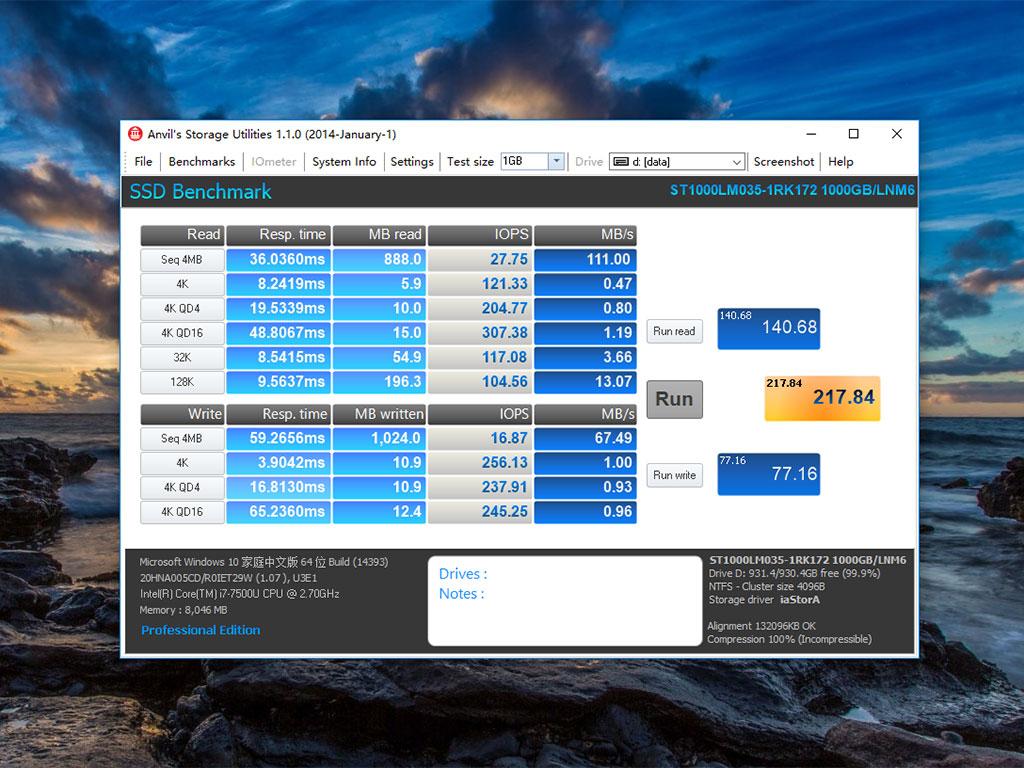Select the Read 4K QD4 row label

point(182,309)
